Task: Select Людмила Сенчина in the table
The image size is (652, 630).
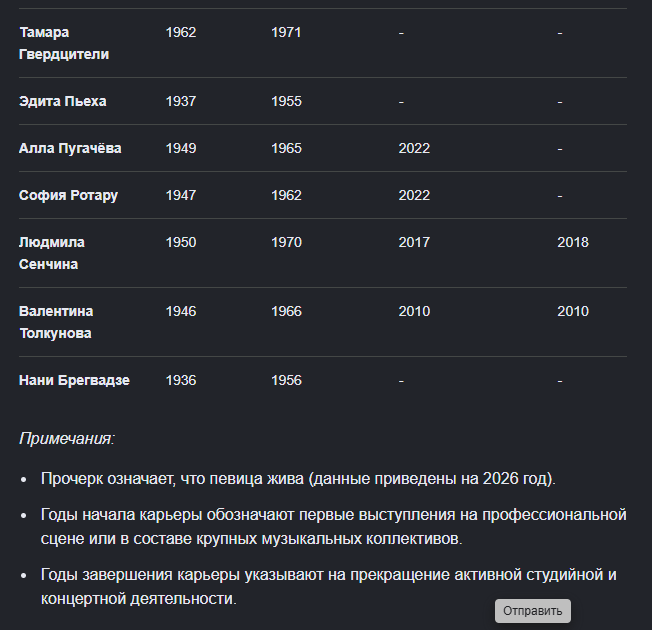Action: pyautogui.click(x=52, y=253)
